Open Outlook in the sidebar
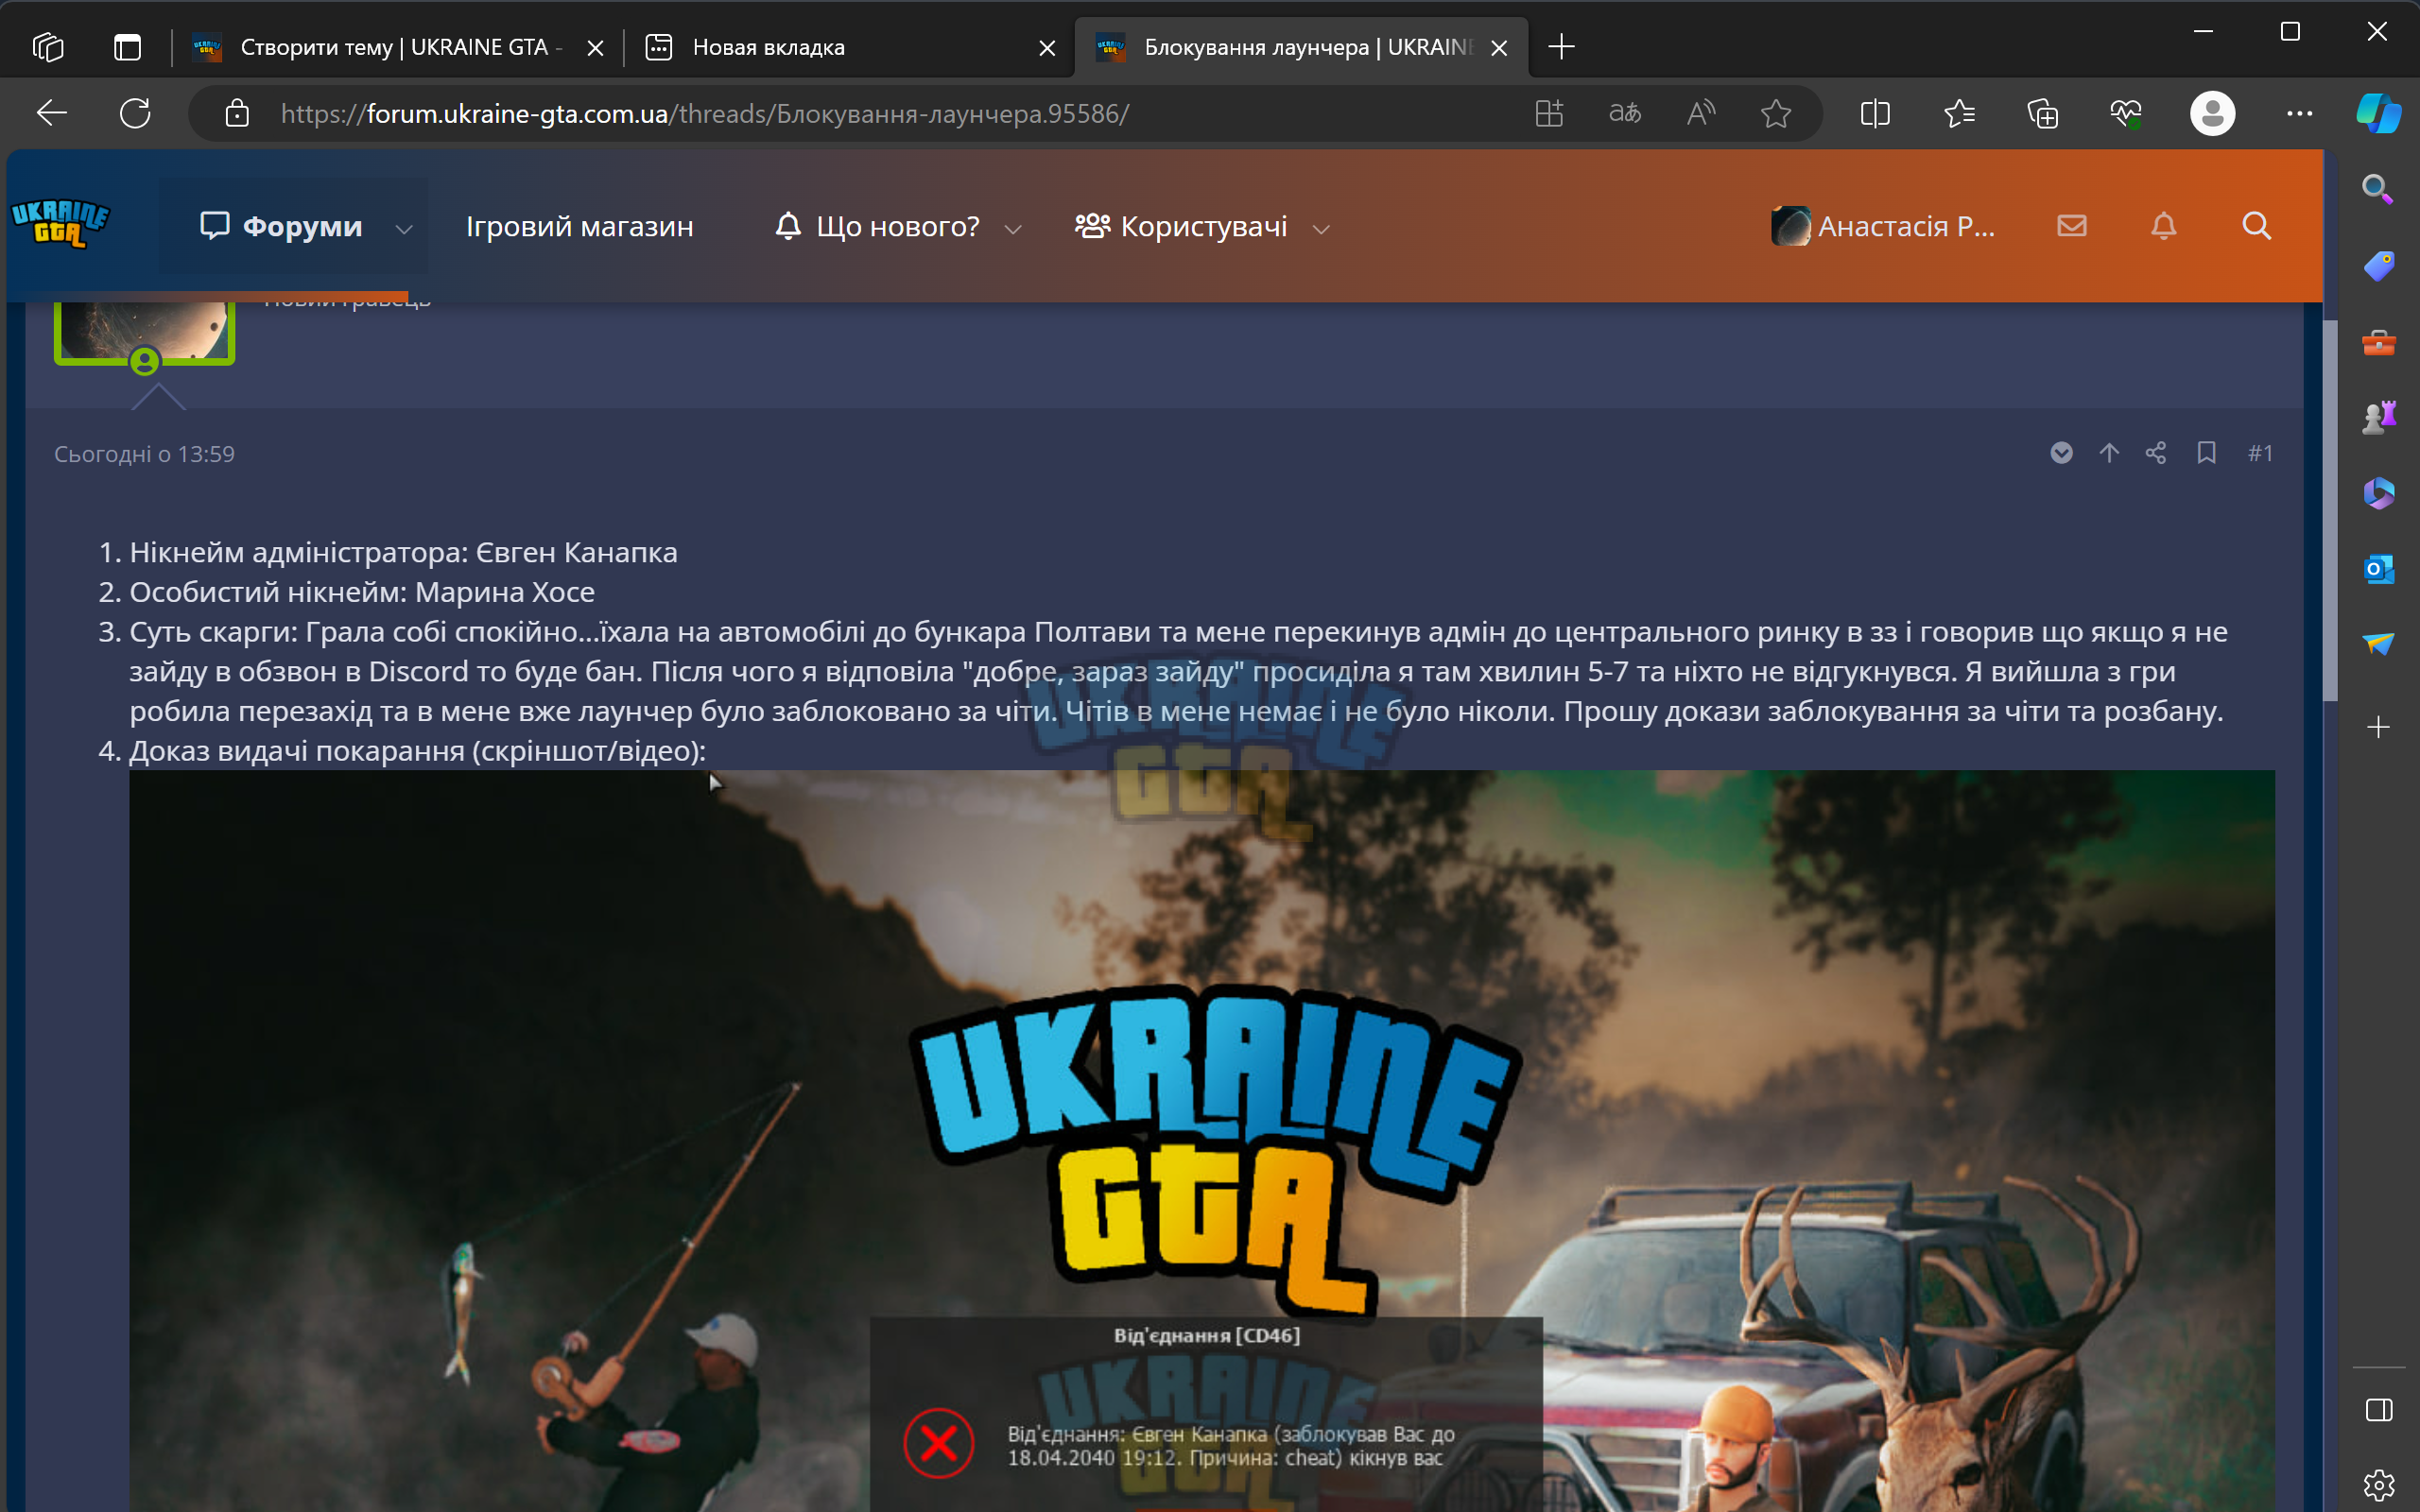The height and width of the screenshot is (1512, 2420). (2378, 569)
